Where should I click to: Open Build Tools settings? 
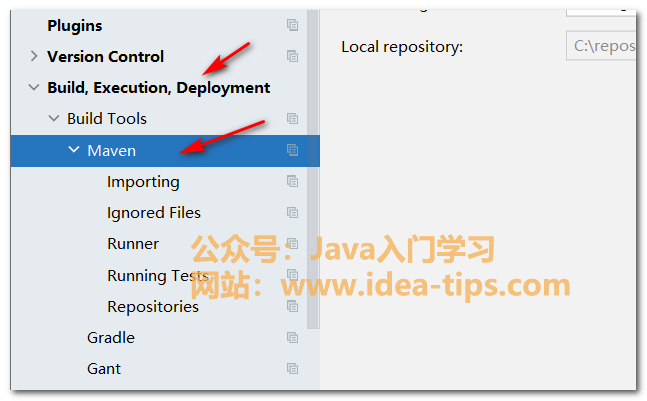coord(107,119)
